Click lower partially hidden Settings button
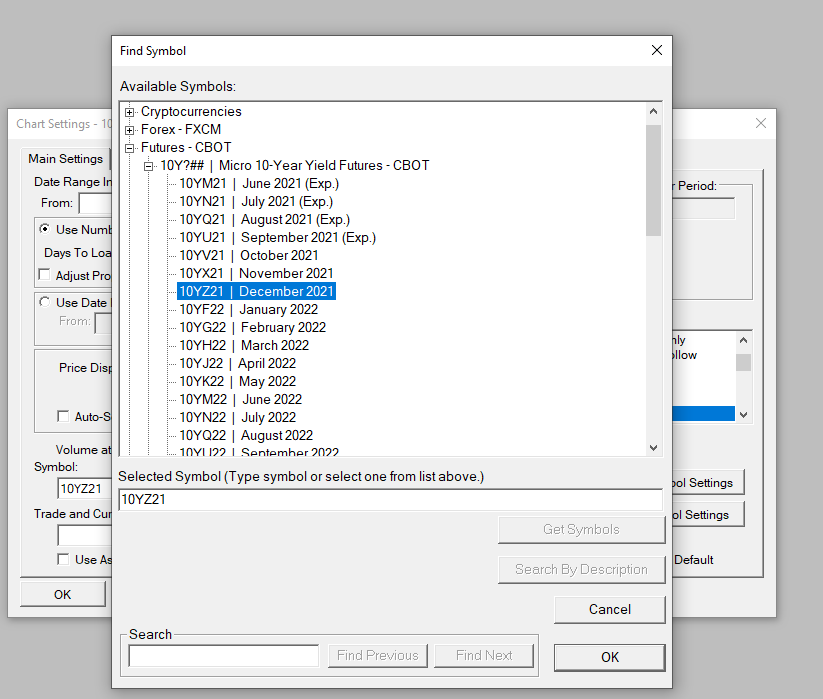Screen dimensions: 823x699 pos(708,515)
